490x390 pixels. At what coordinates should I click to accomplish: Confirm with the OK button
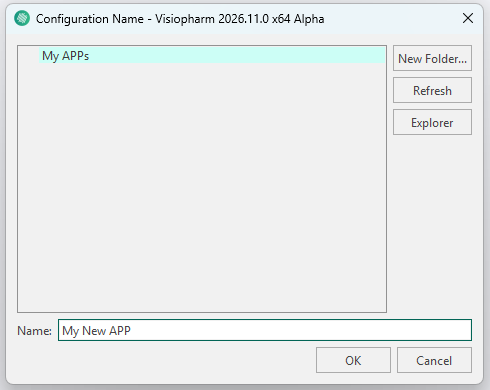[x=353, y=360]
